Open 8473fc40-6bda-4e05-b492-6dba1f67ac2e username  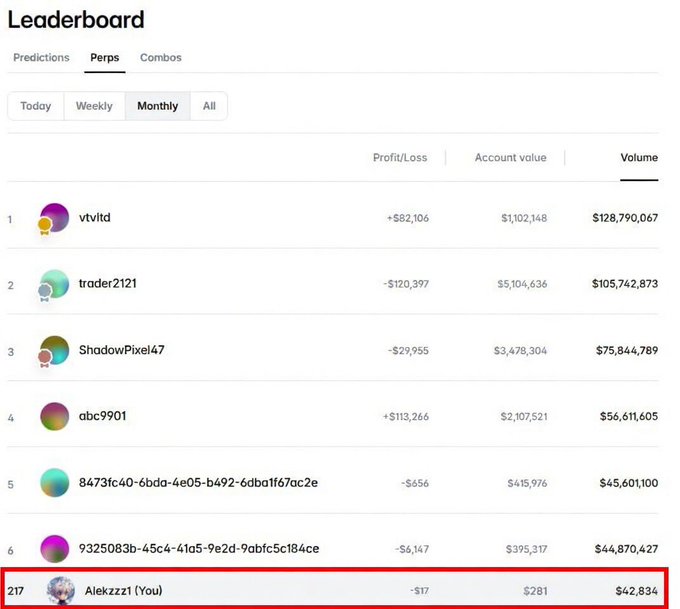(x=198, y=483)
